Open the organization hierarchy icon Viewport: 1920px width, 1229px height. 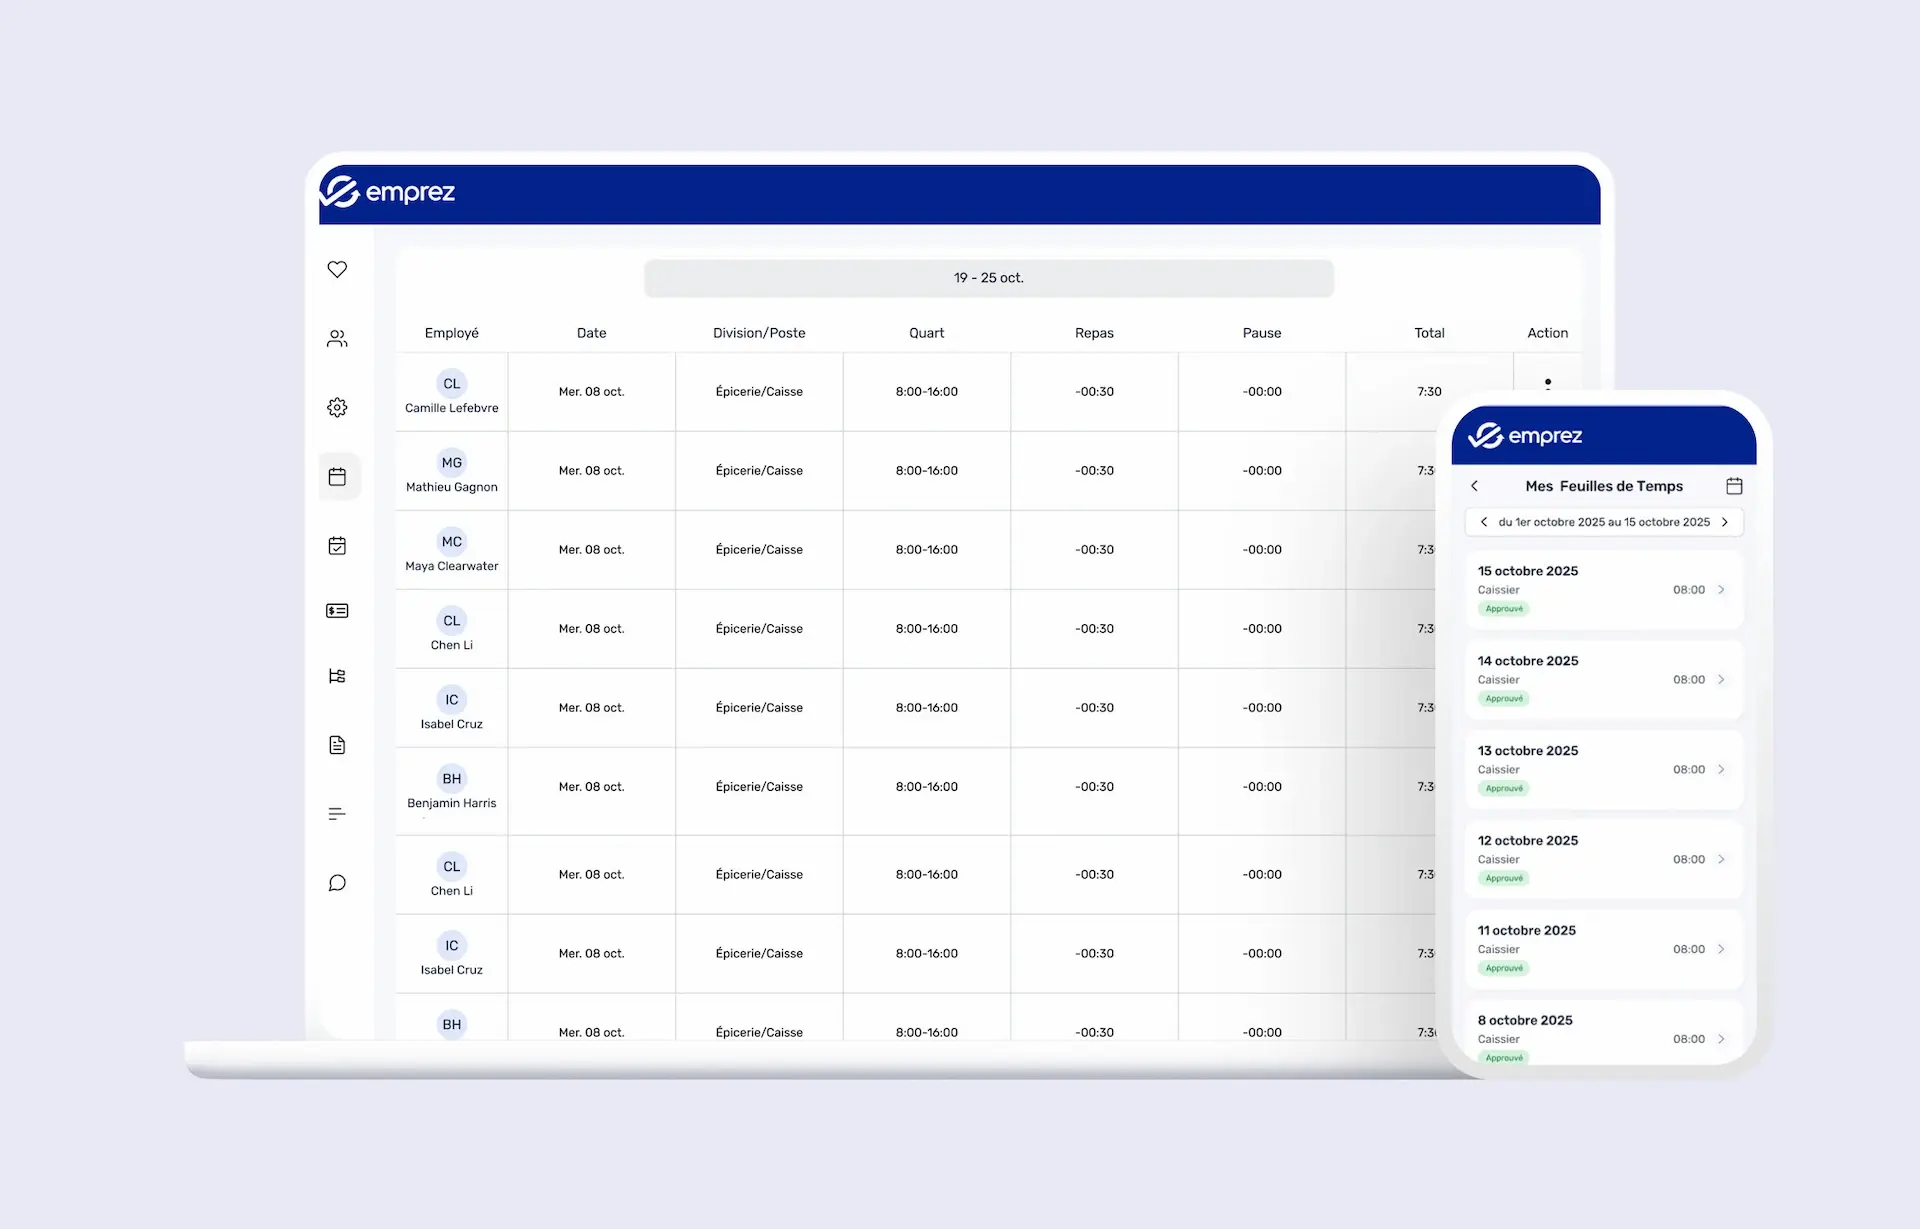pyautogui.click(x=337, y=676)
